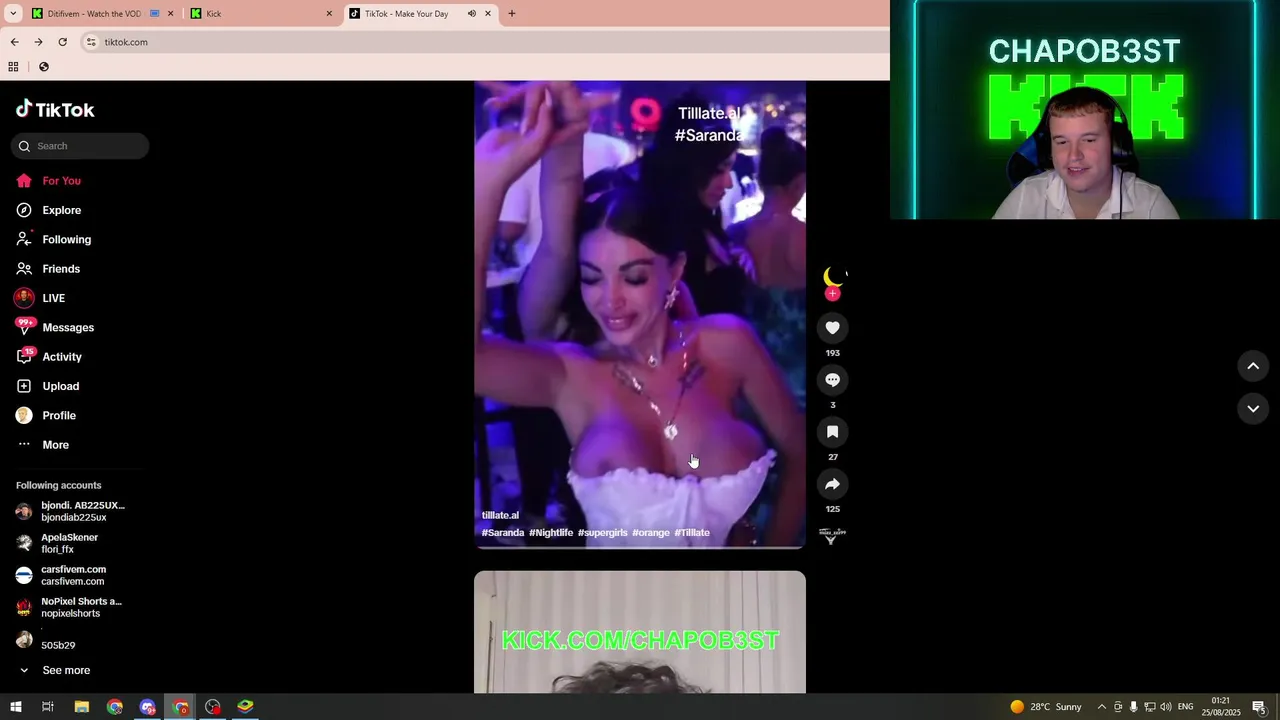Image resolution: width=1280 pixels, height=720 pixels.
Task: Reload the TikTok page
Action: pyautogui.click(x=62, y=42)
